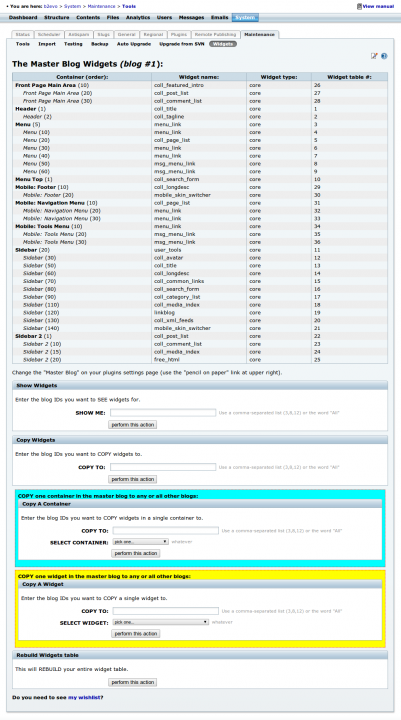Go to the Dashboard menu

[x=23, y=17]
